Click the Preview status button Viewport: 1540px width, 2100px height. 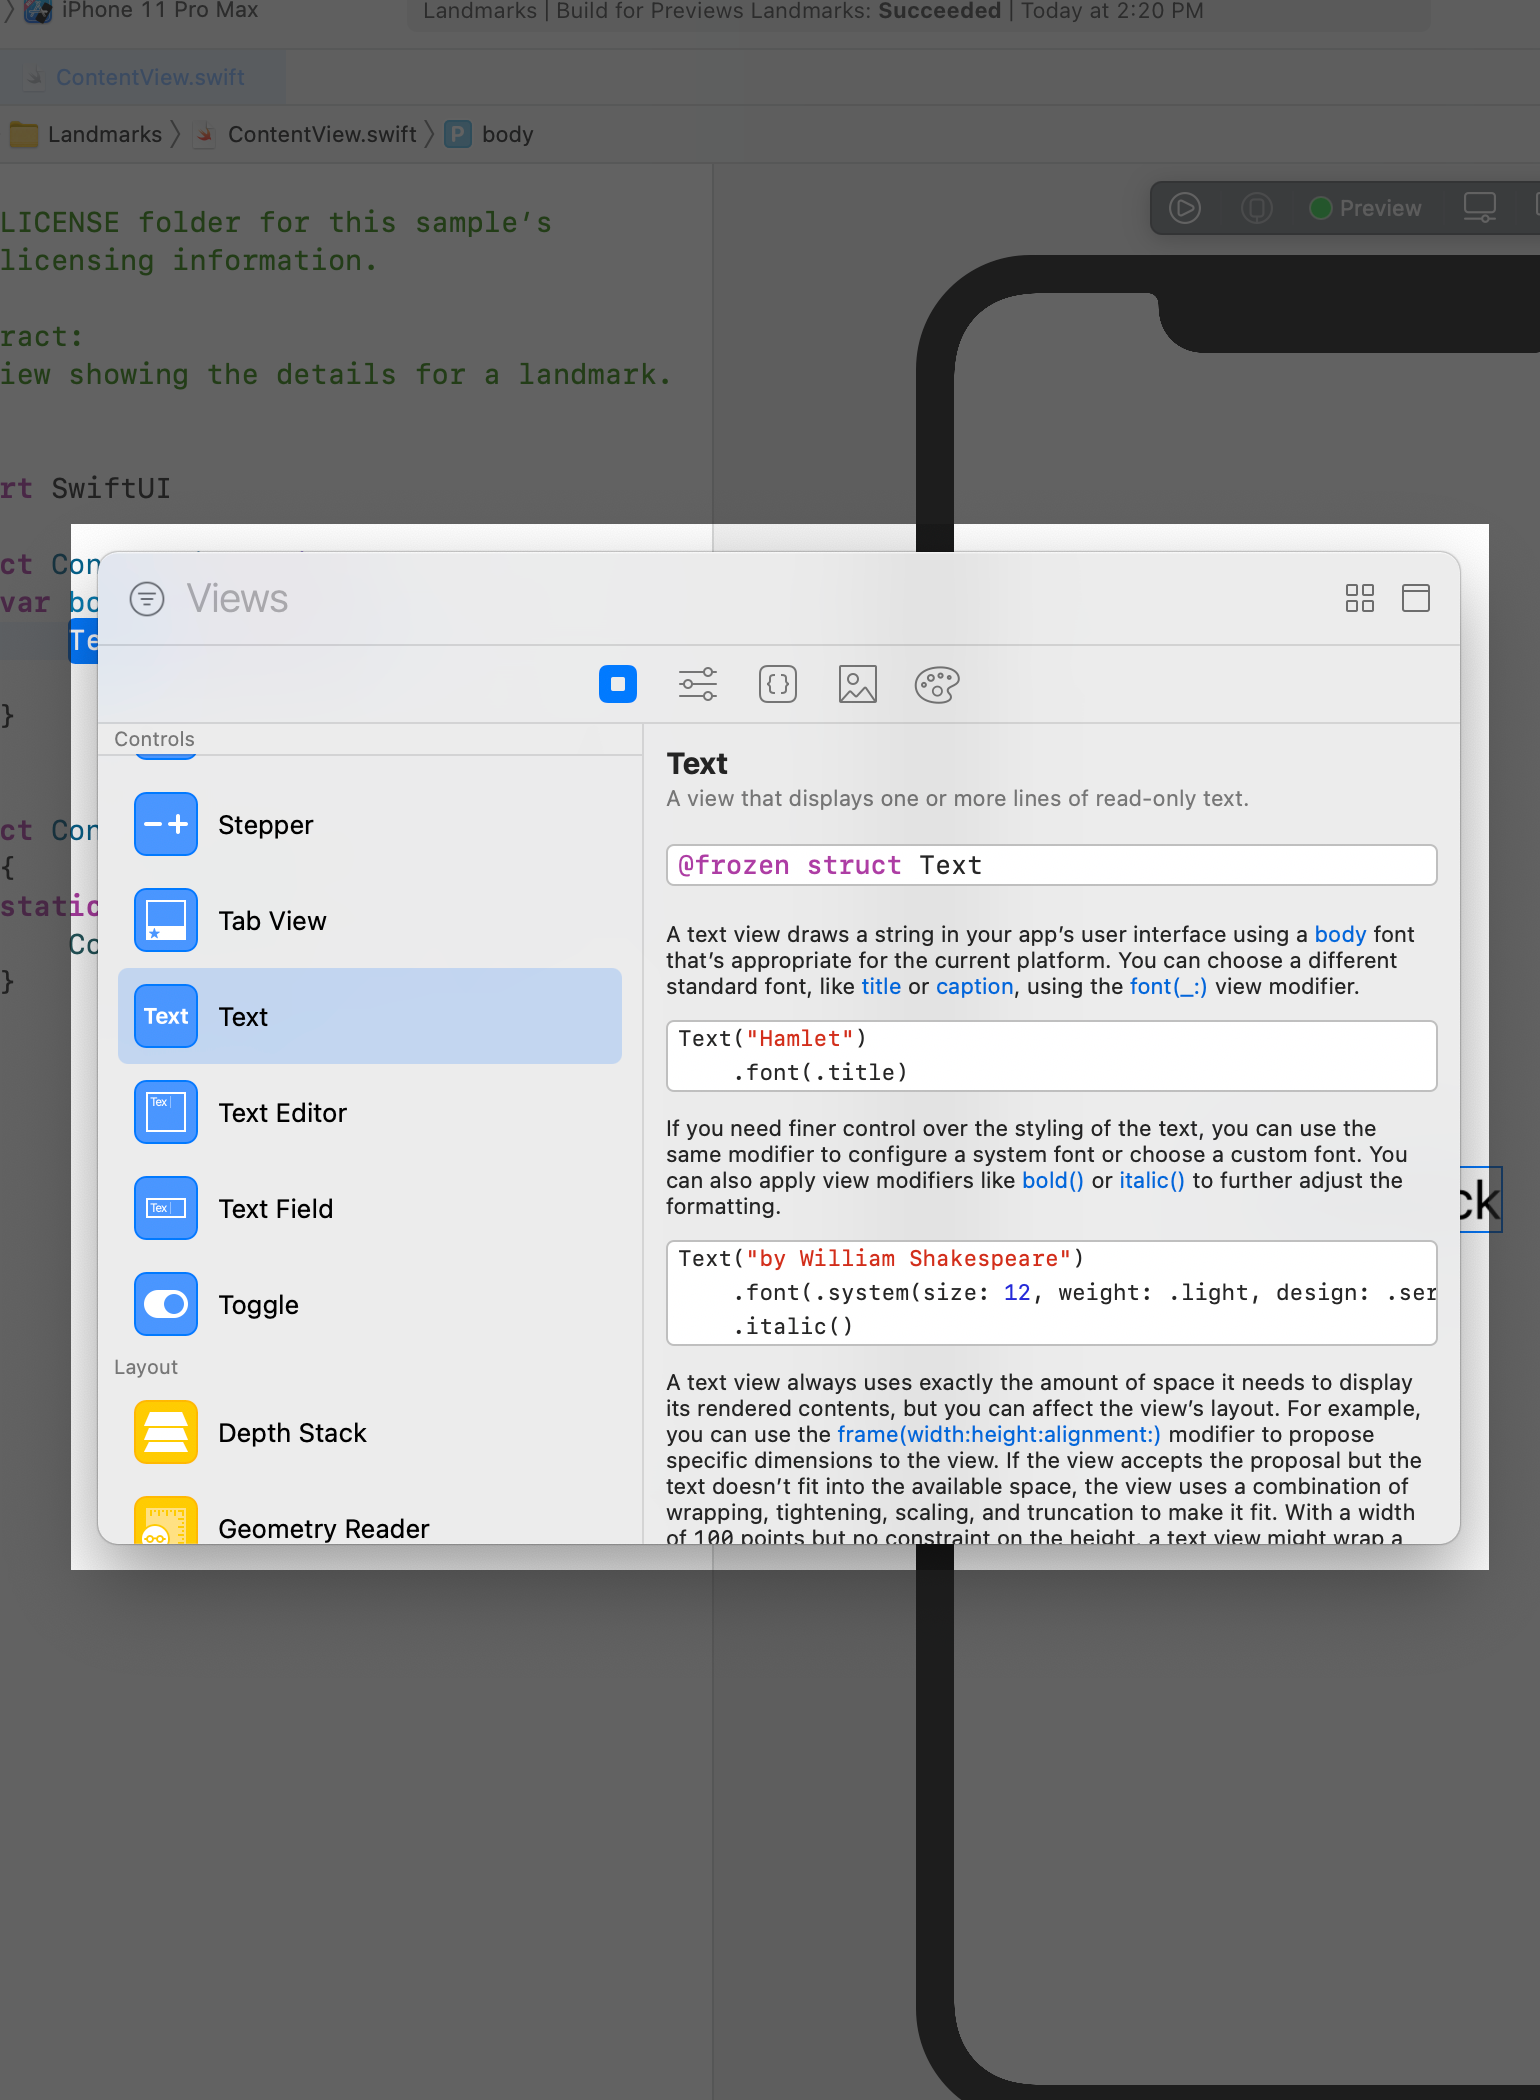pyautogui.click(x=1366, y=208)
